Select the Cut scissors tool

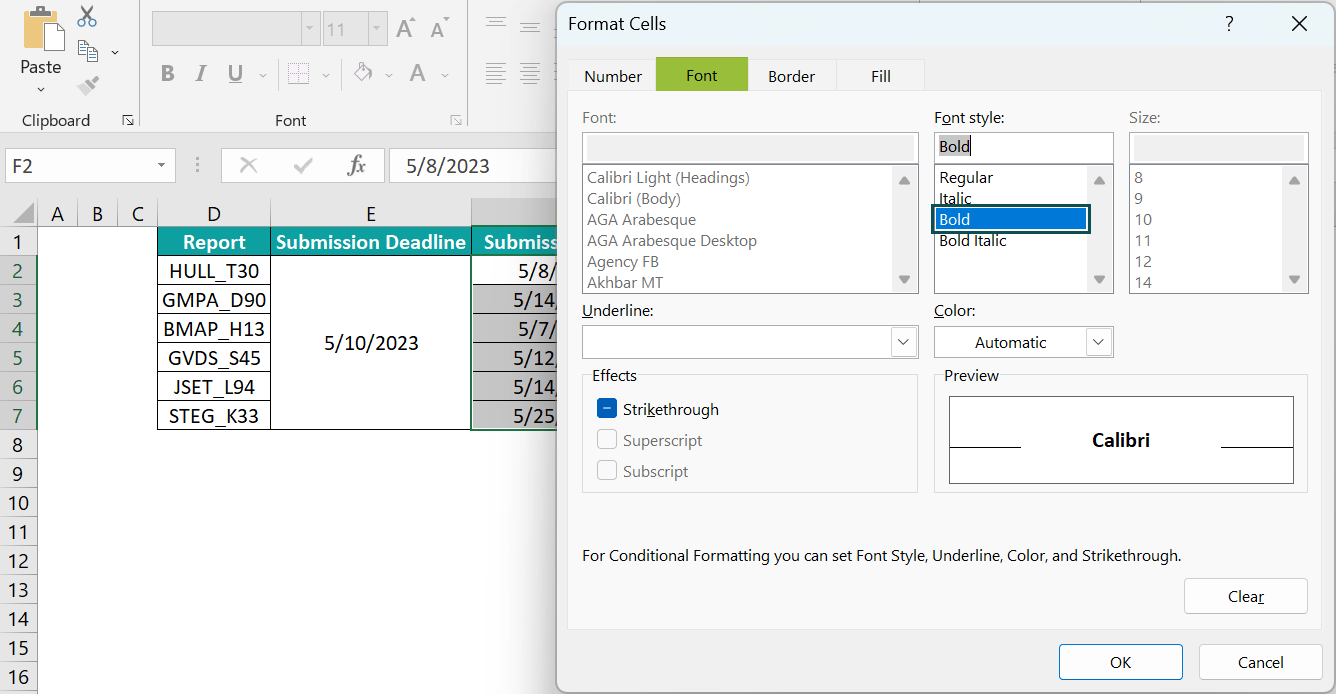tap(86, 17)
